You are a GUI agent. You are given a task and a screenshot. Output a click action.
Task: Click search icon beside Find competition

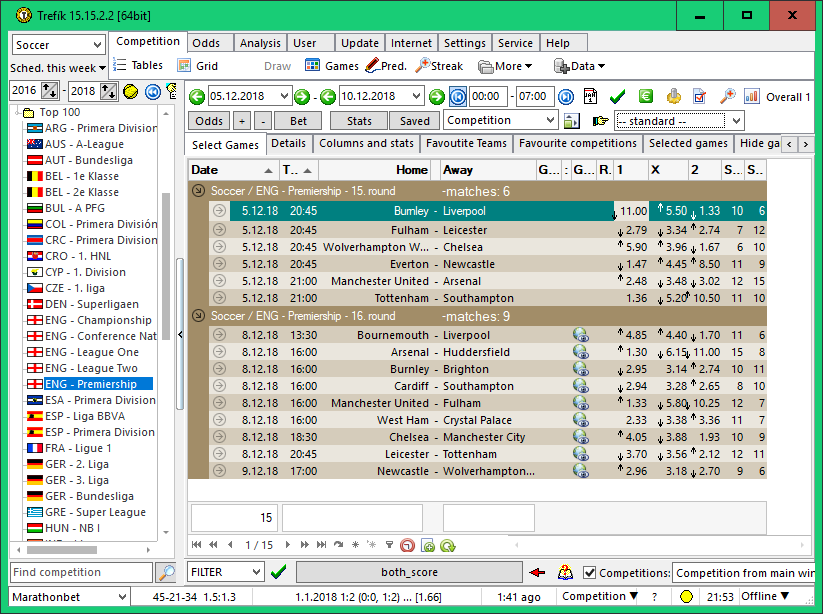pos(166,572)
